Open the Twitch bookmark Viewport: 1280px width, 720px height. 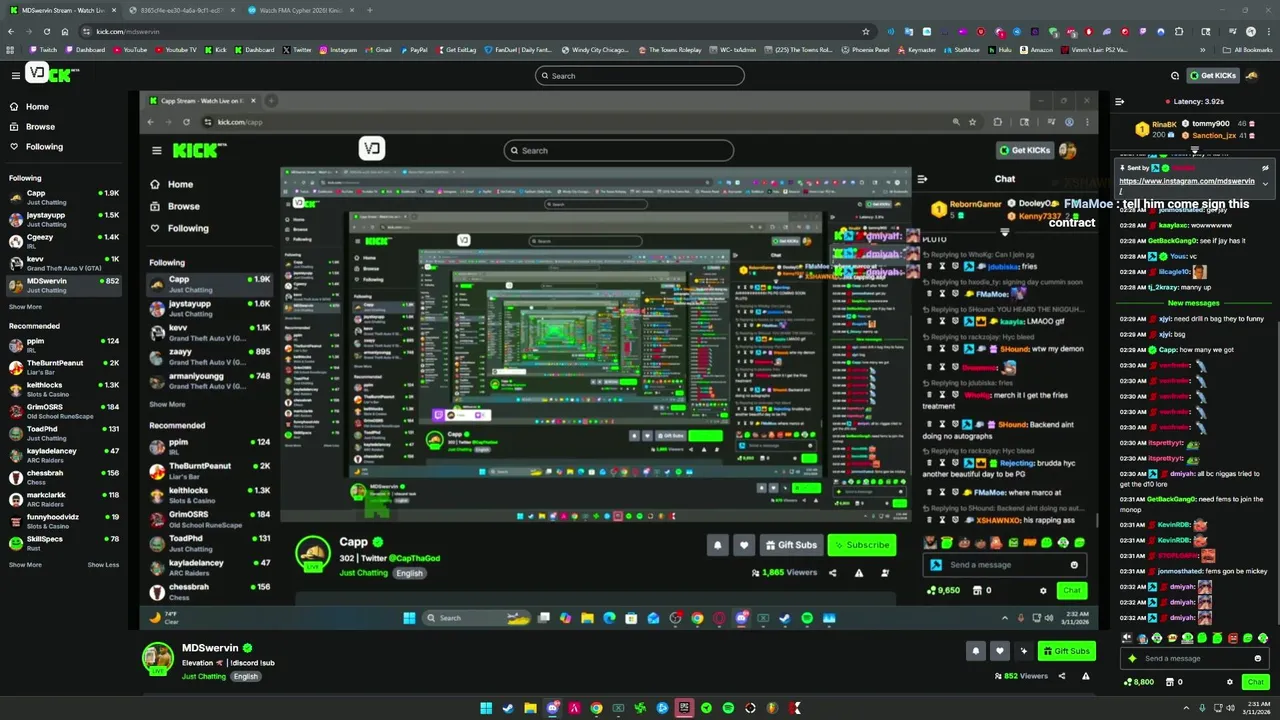point(42,50)
